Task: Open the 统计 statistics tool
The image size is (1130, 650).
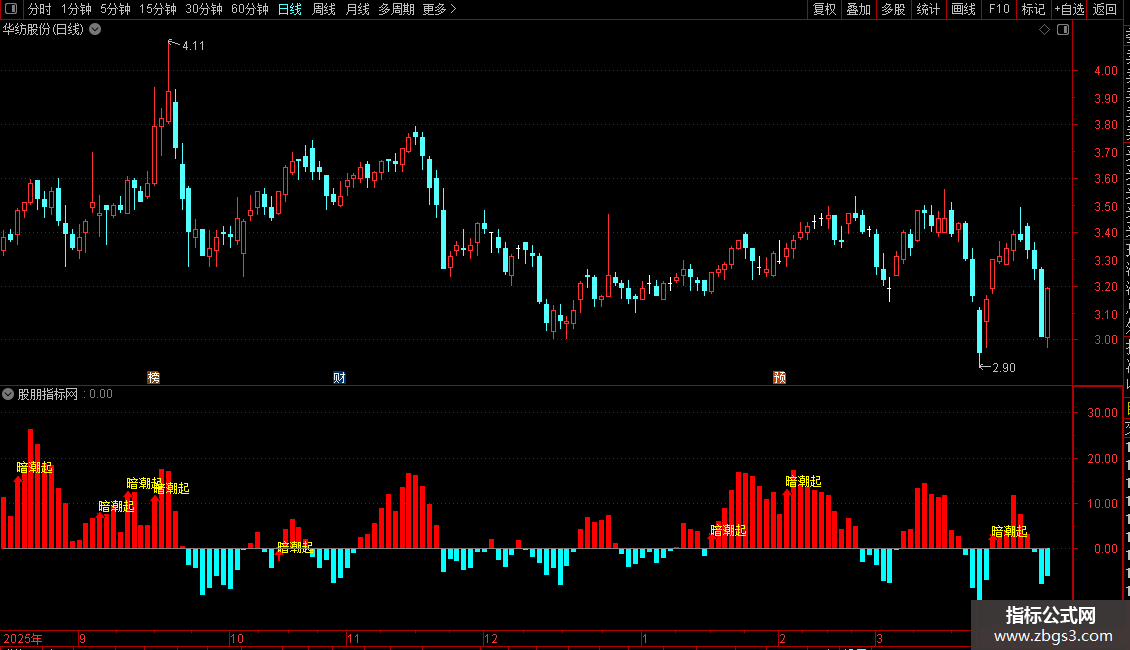Action: (928, 9)
